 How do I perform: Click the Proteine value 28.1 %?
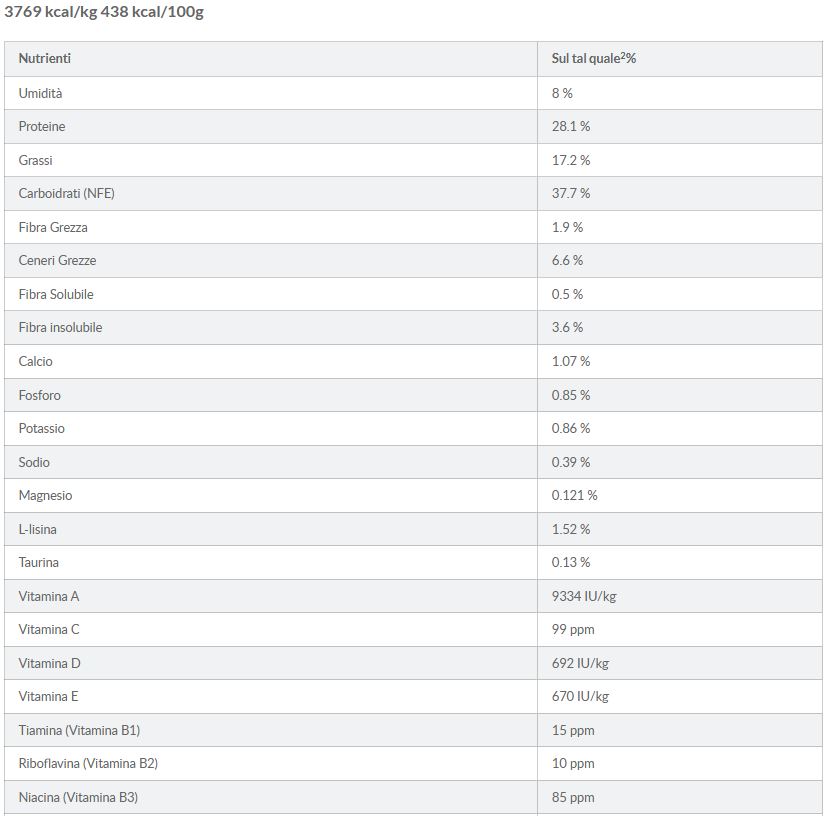pos(571,127)
